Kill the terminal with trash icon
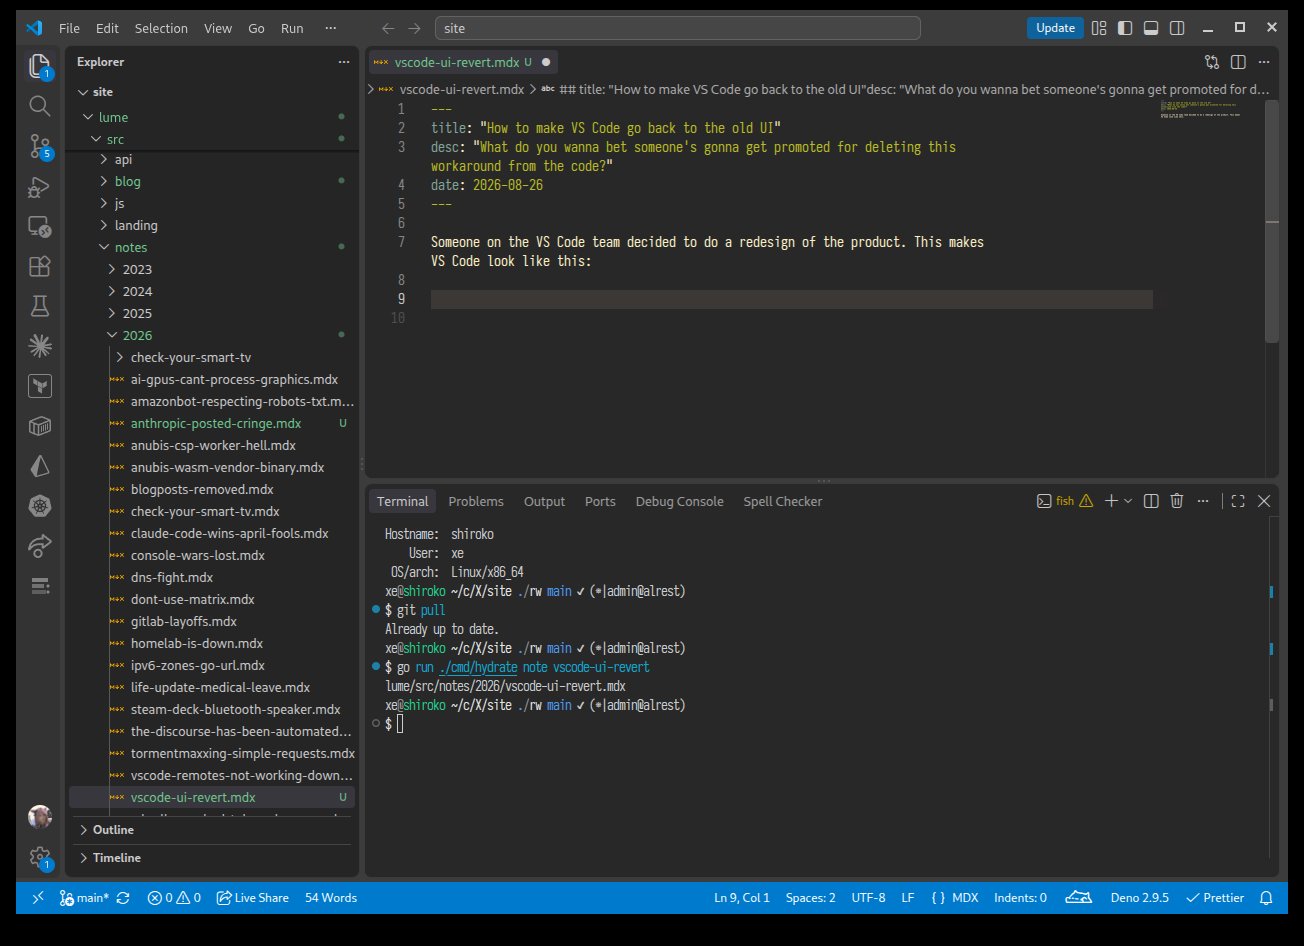 click(1177, 501)
